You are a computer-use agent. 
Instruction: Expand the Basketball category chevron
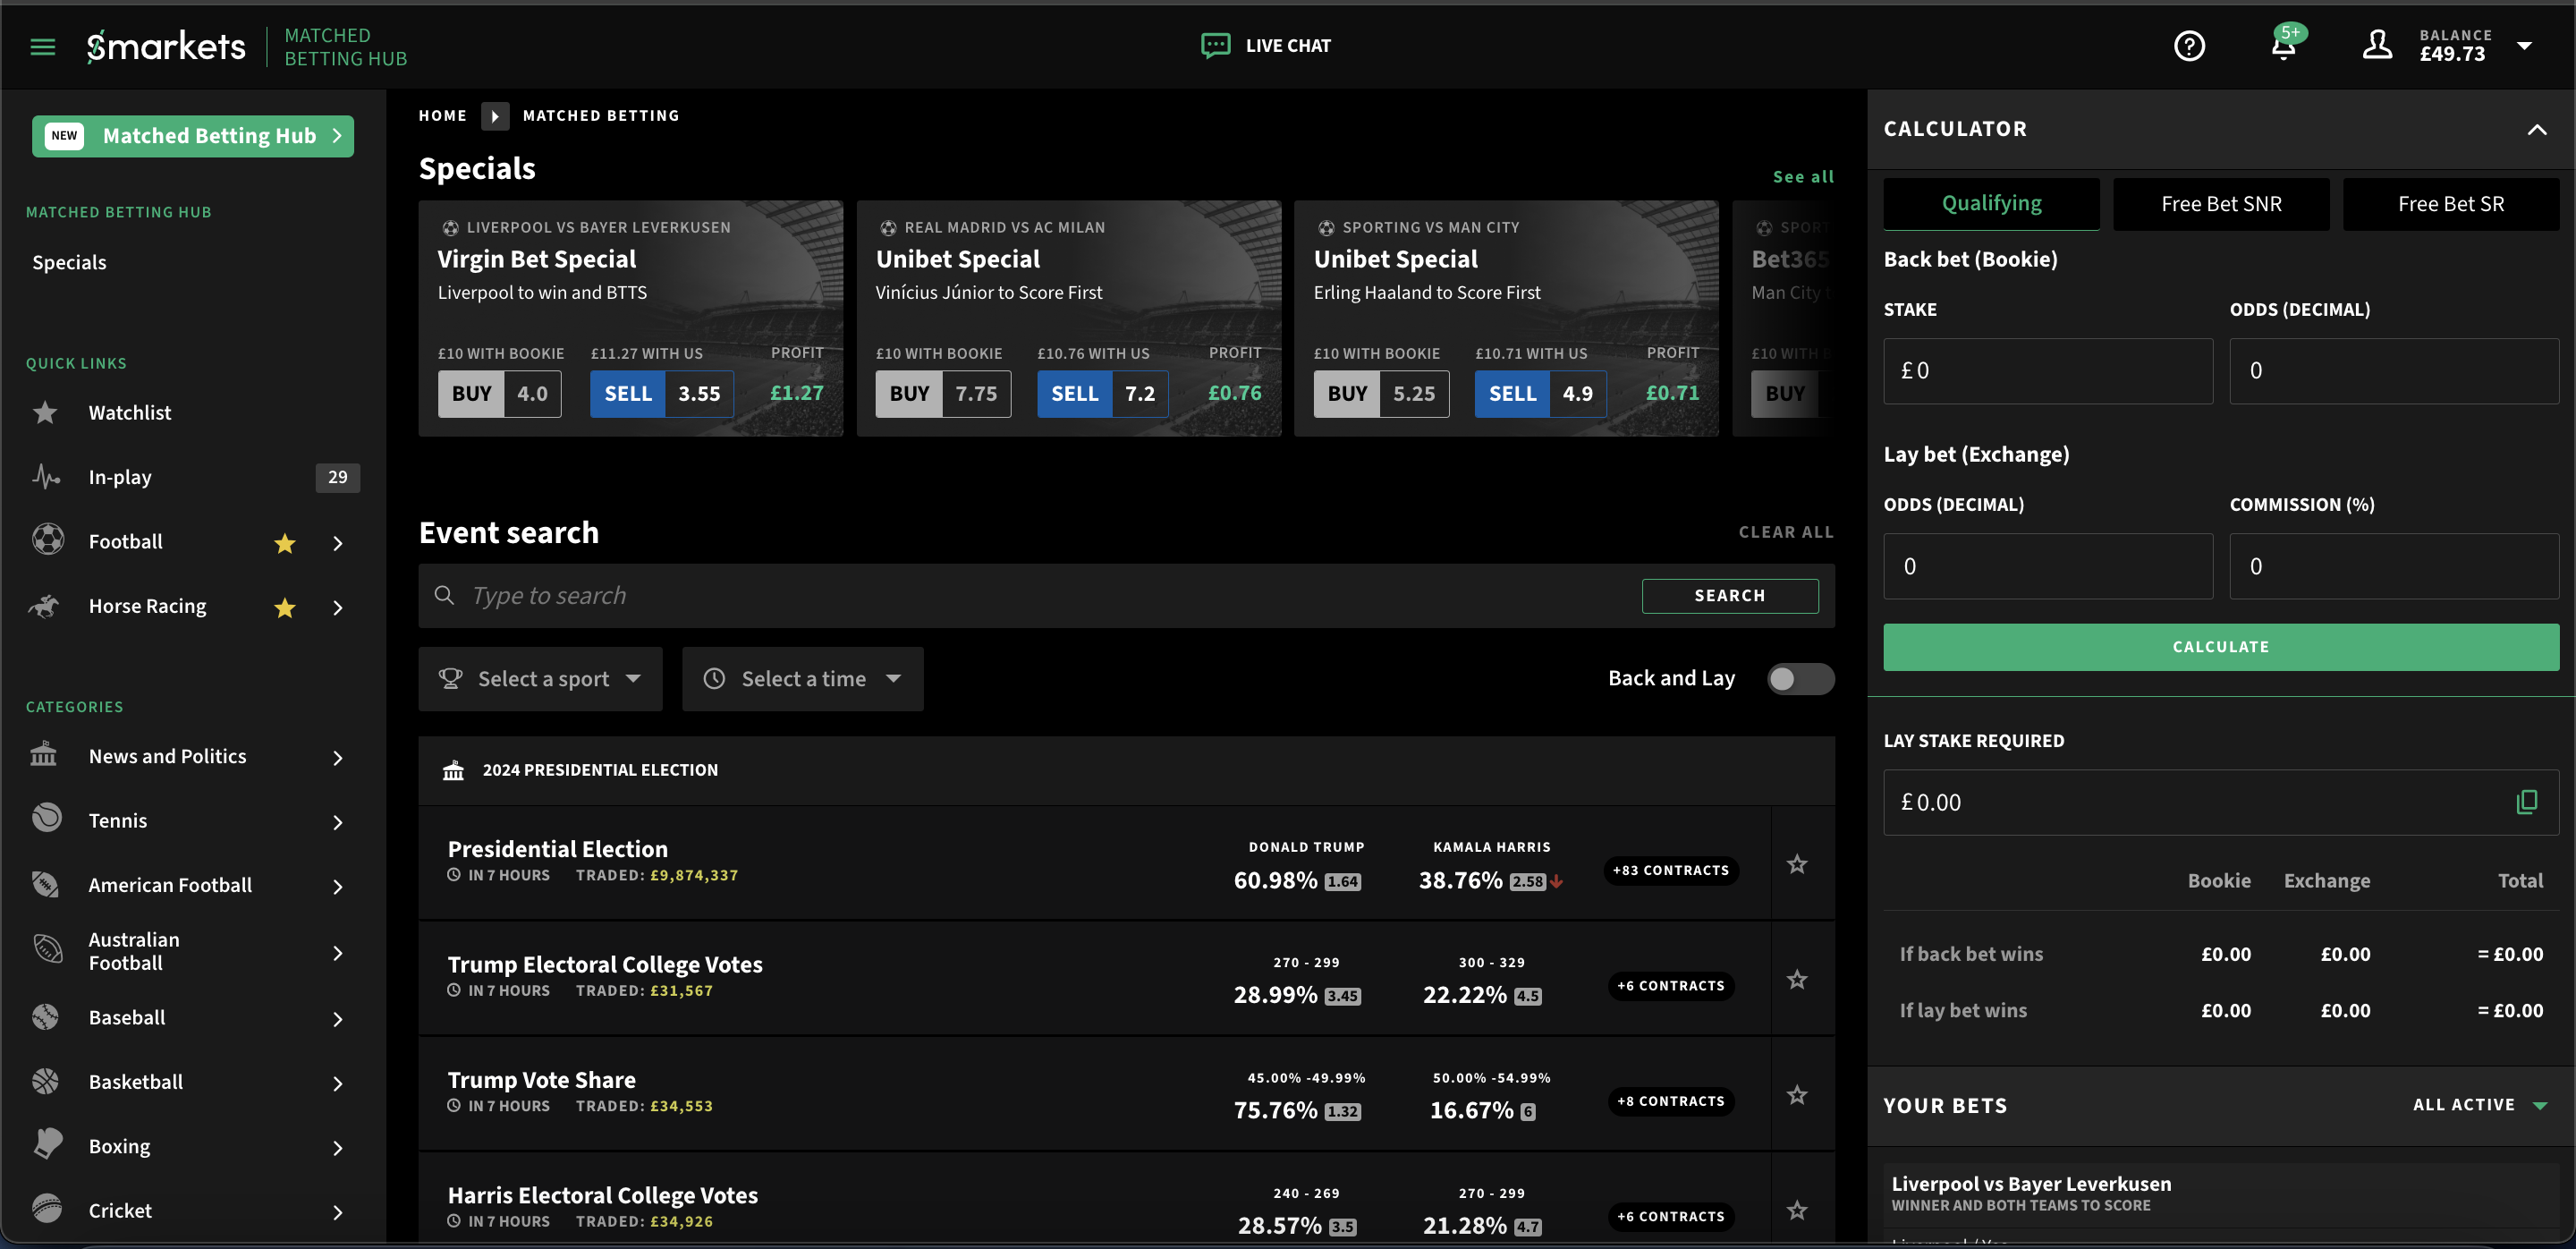coord(338,1084)
